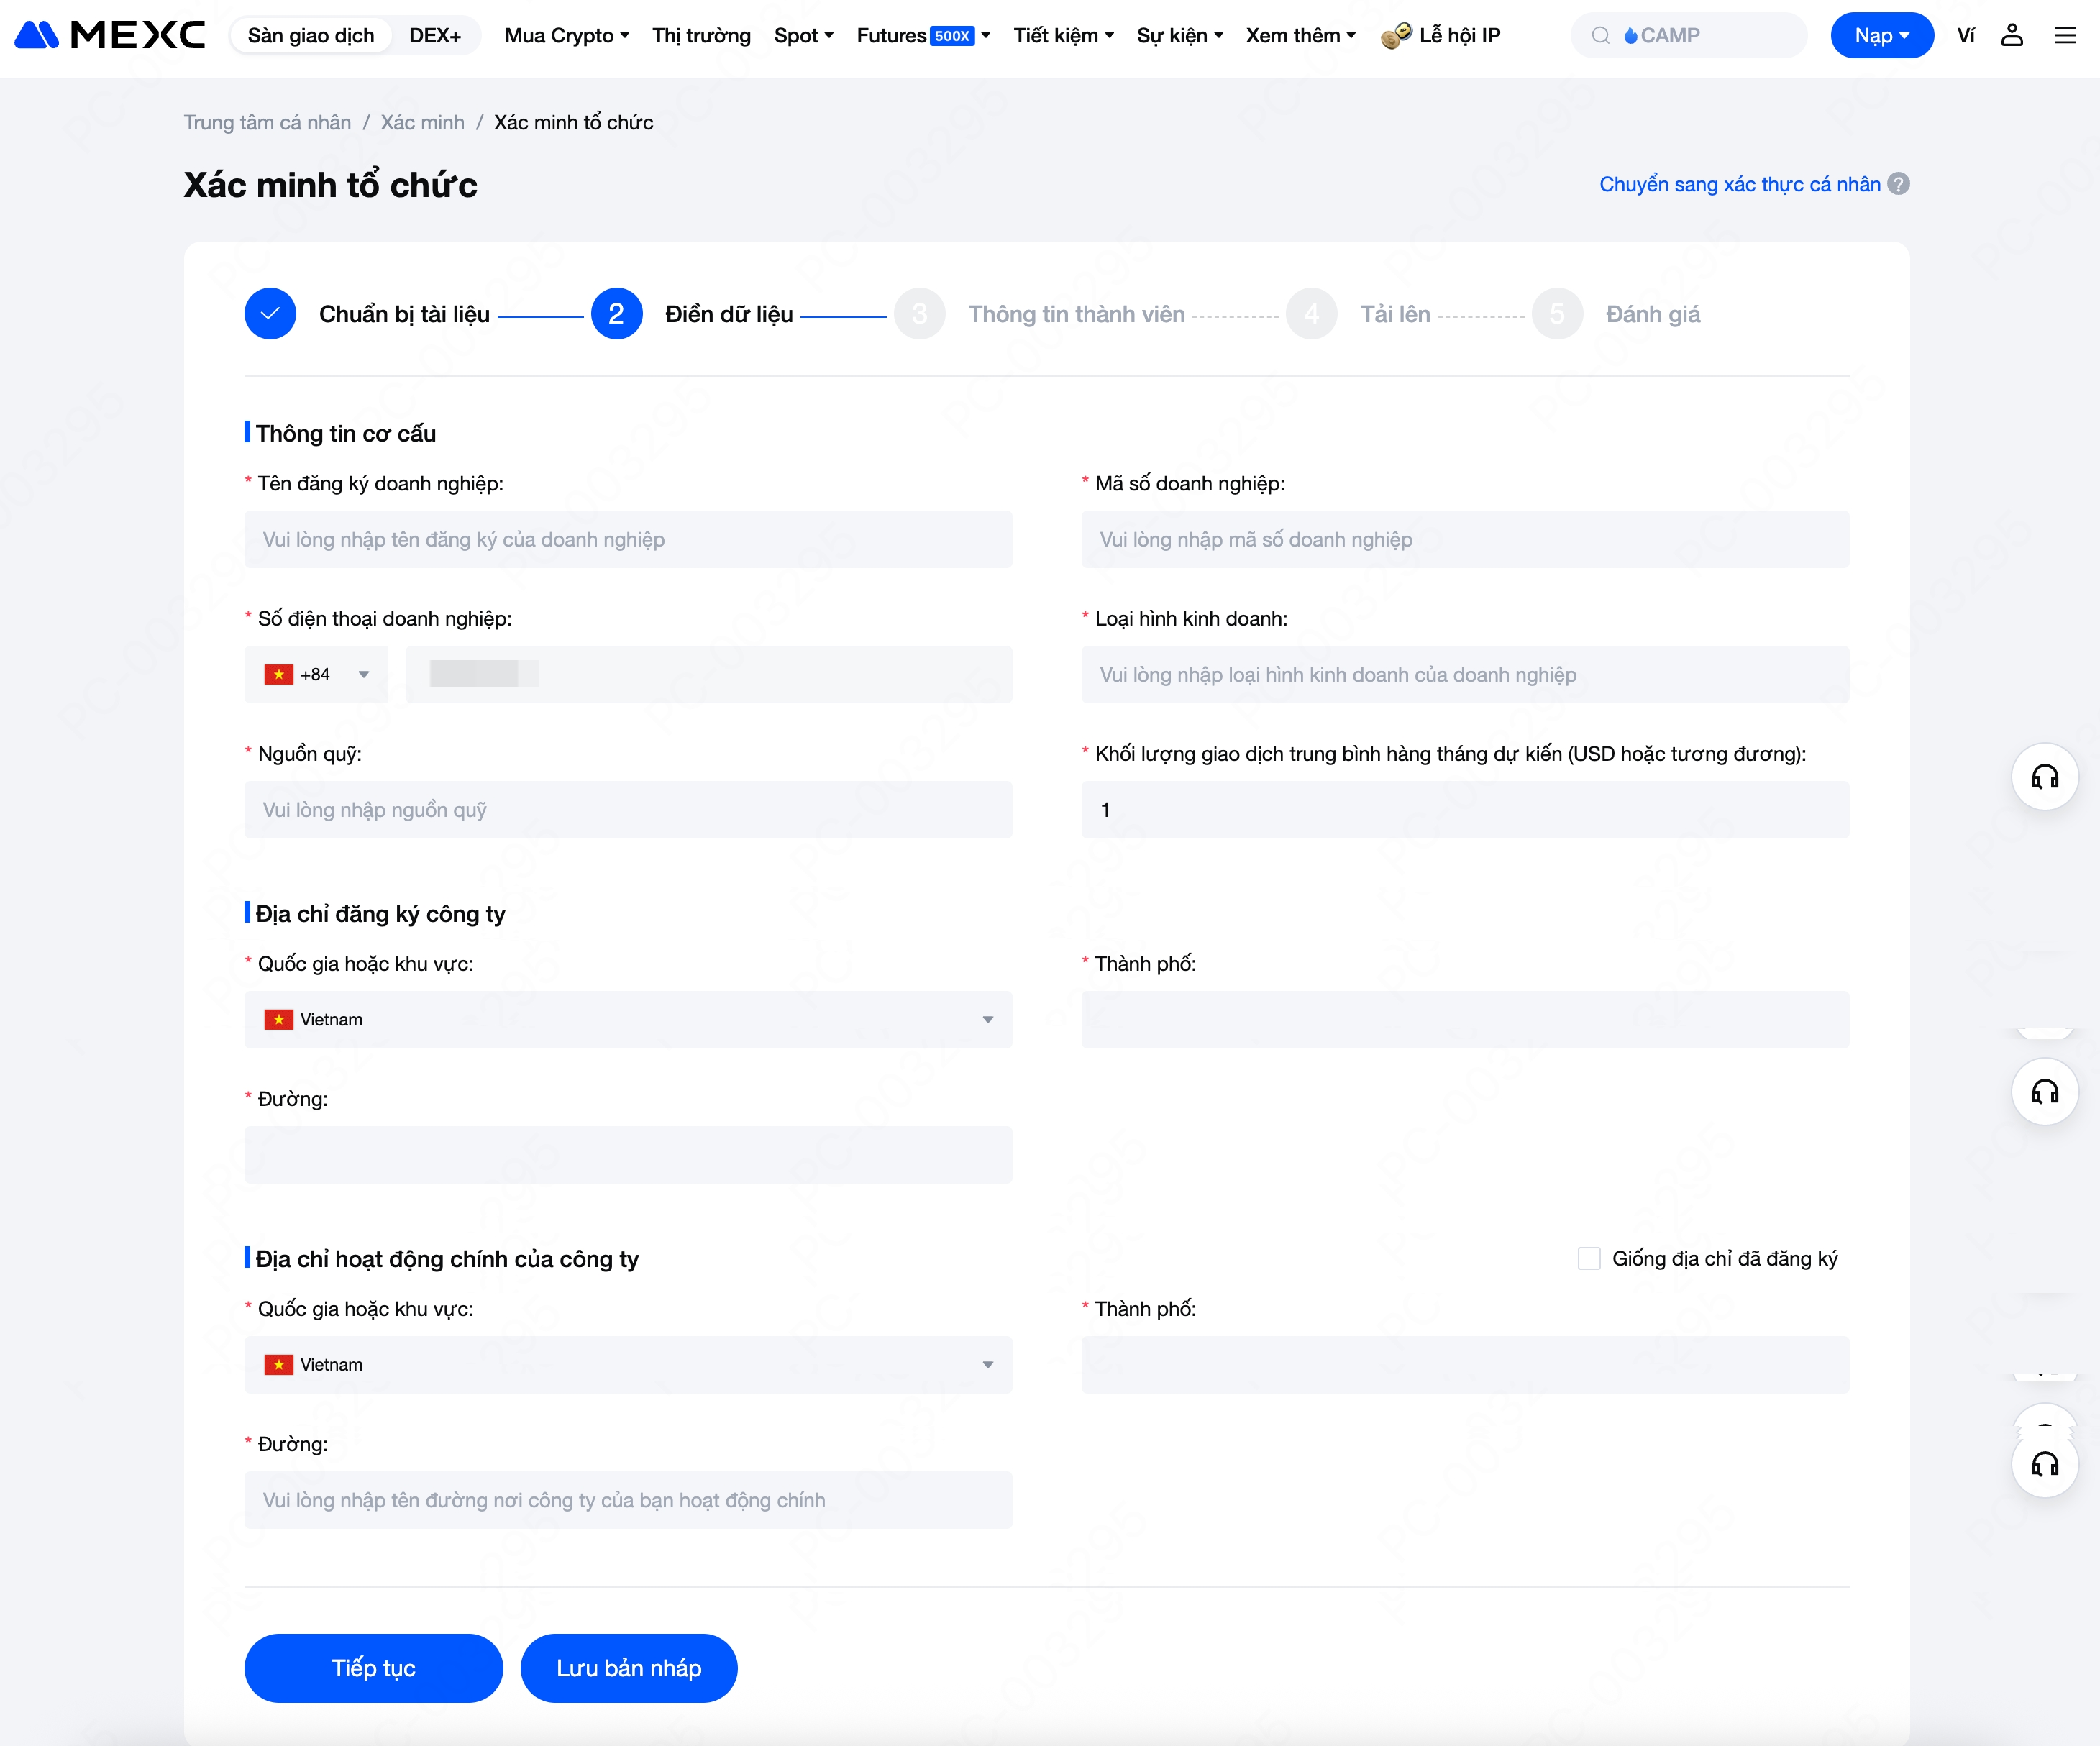Screen dimensions: 2100x1746
Task: Click the MEXC logo
Action: click(x=110, y=35)
